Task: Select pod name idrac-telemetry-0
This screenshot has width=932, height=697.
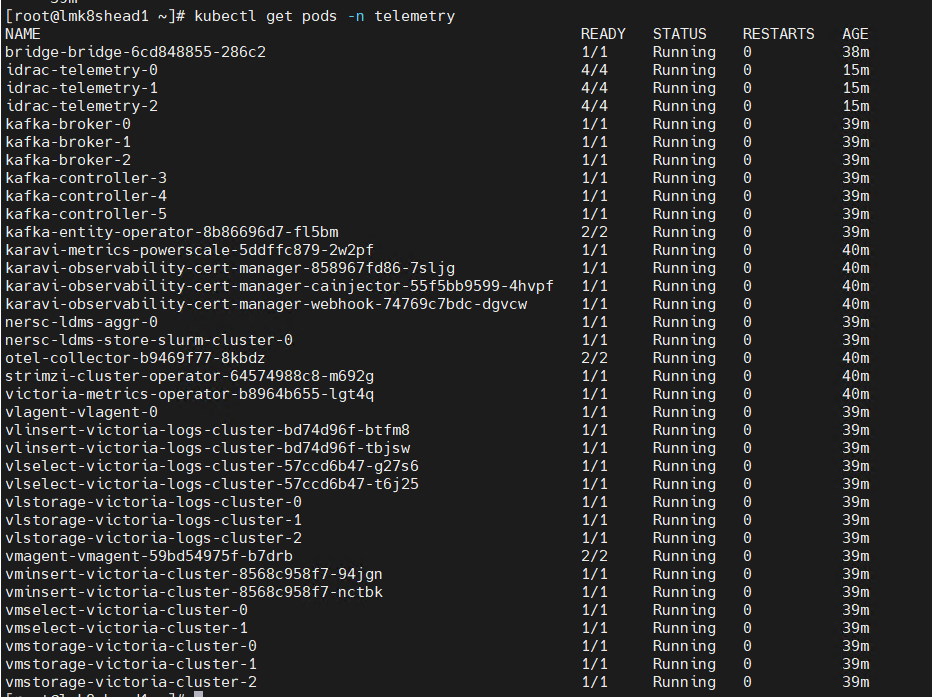Action: click(81, 70)
